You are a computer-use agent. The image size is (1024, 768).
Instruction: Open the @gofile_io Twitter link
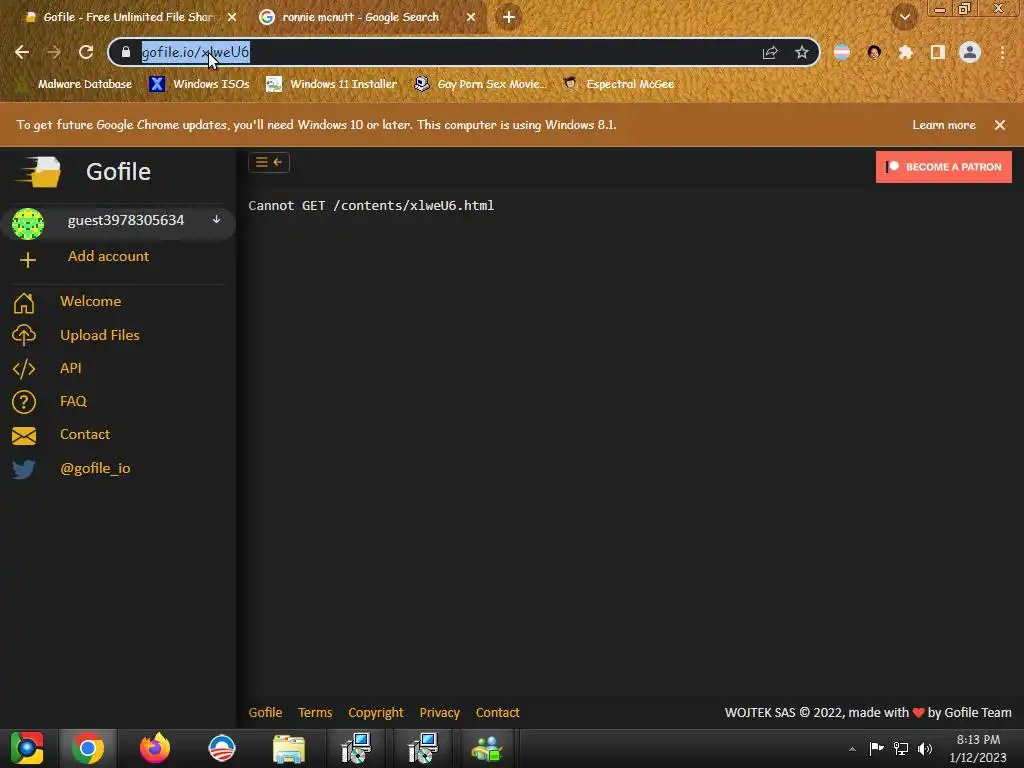click(x=95, y=468)
